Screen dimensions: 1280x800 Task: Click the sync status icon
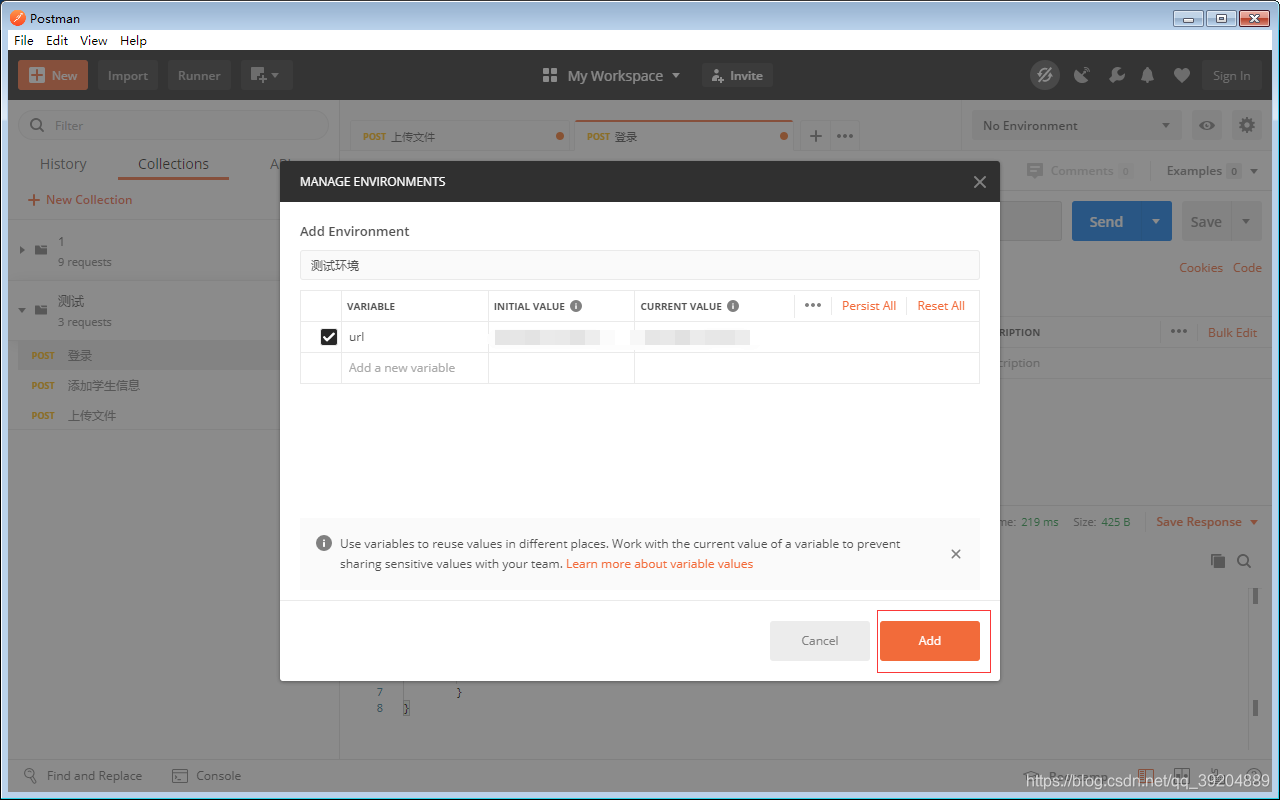point(1045,75)
